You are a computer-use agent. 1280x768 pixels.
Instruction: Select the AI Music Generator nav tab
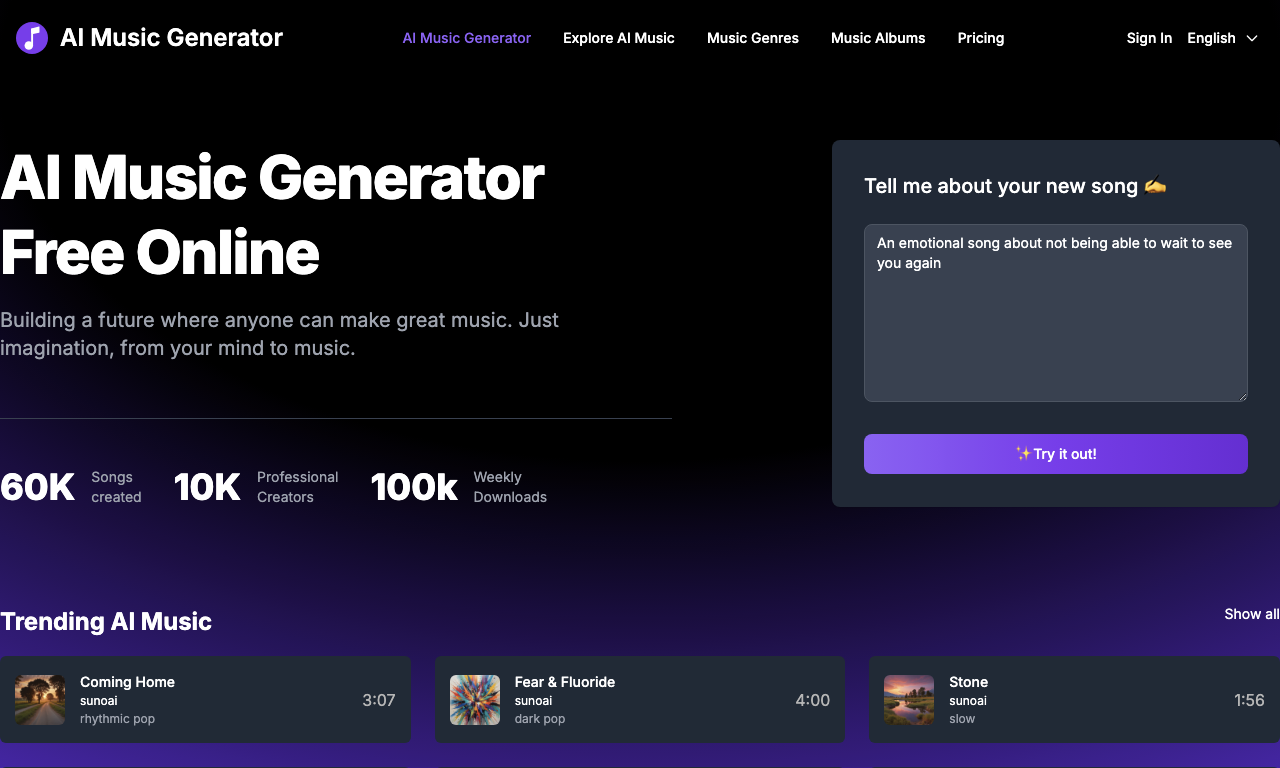click(467, 38)
